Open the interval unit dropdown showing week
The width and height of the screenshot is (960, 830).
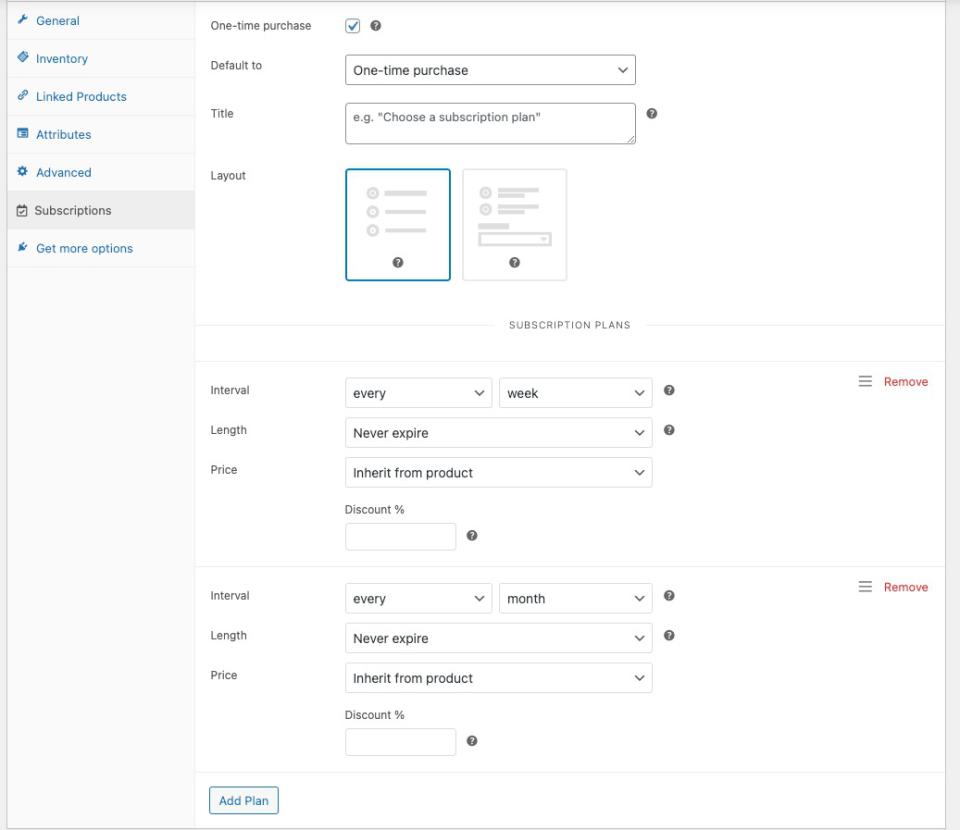(x=575, y=393)
